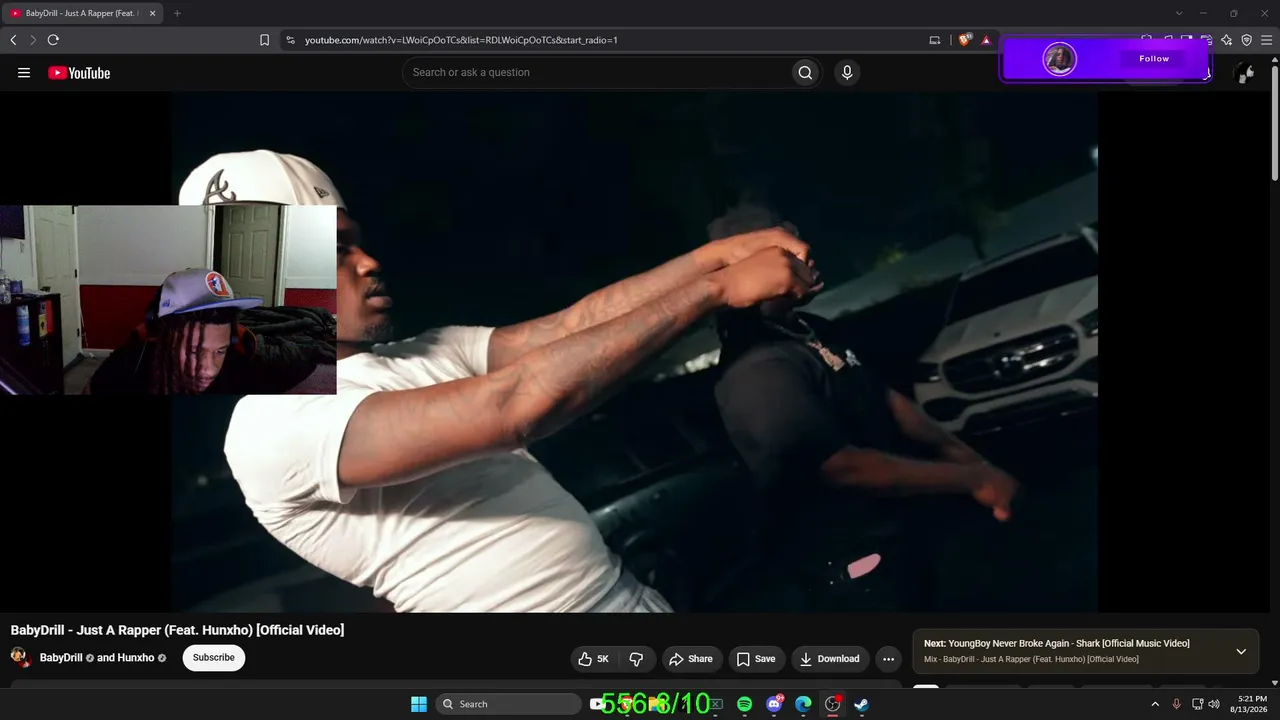Open Steam from the taskbar

(861, 704)
